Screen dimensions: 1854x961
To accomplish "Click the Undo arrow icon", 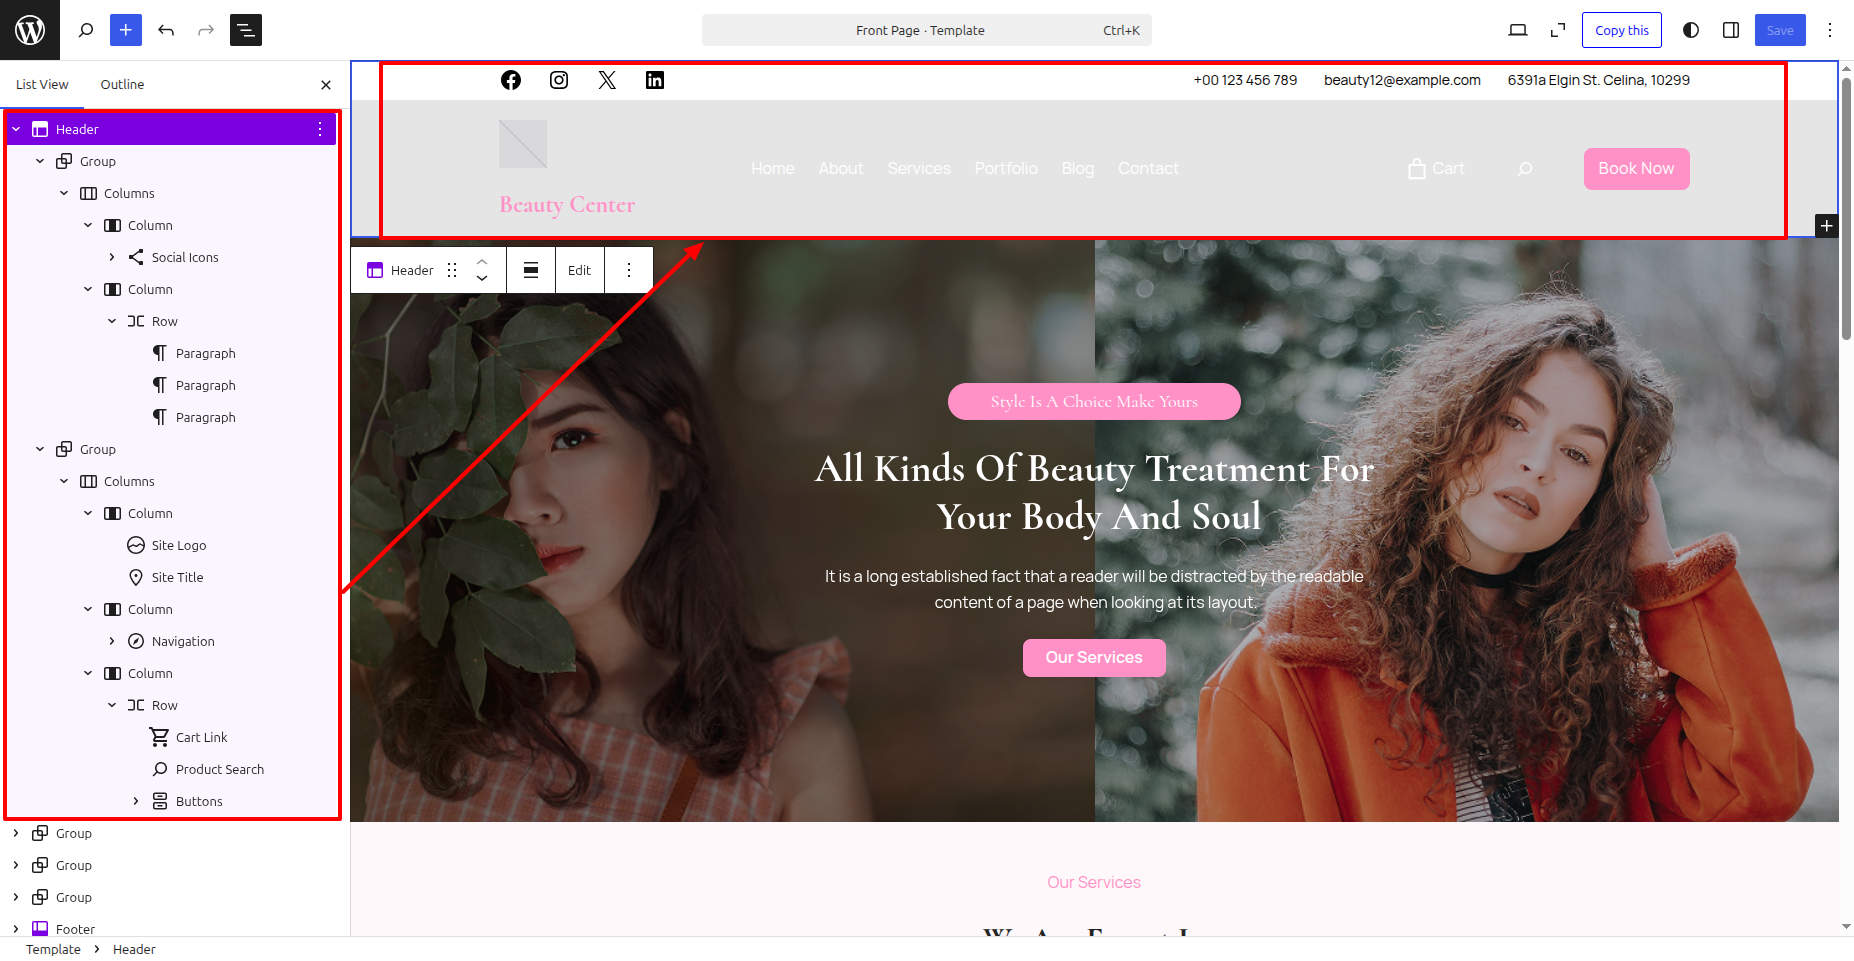I will coord(166,30).
